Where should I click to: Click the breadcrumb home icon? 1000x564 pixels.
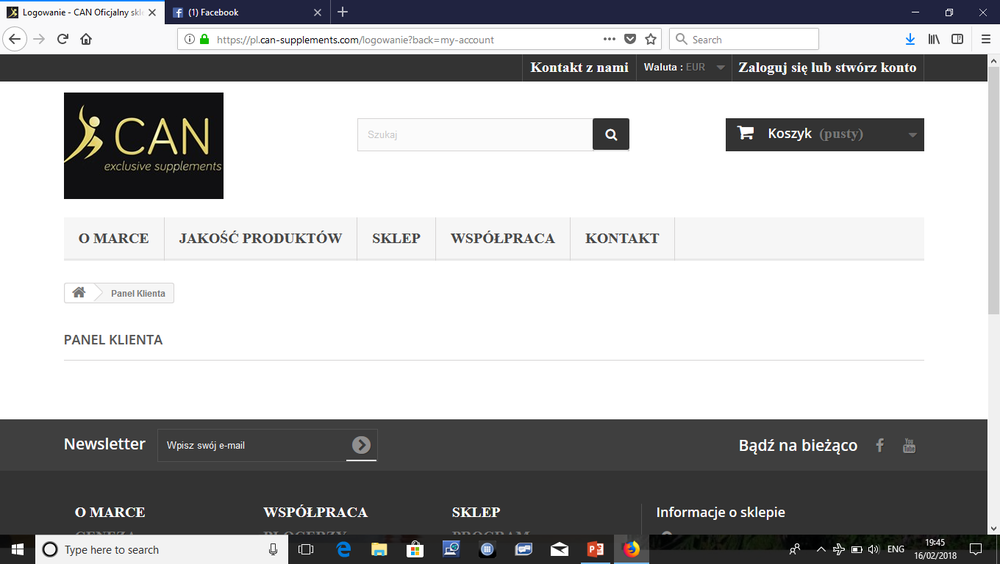pos(79,293)
